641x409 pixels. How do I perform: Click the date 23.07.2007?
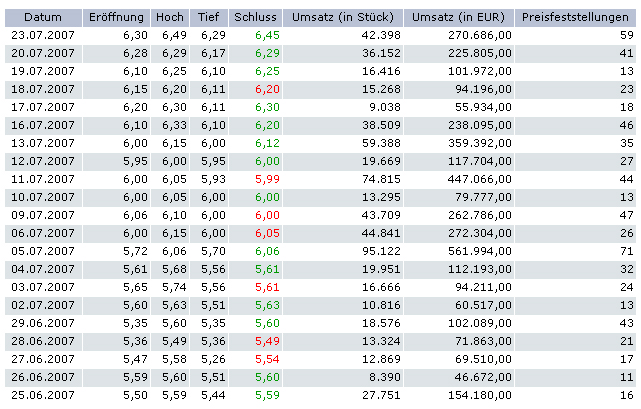(43, 36)
